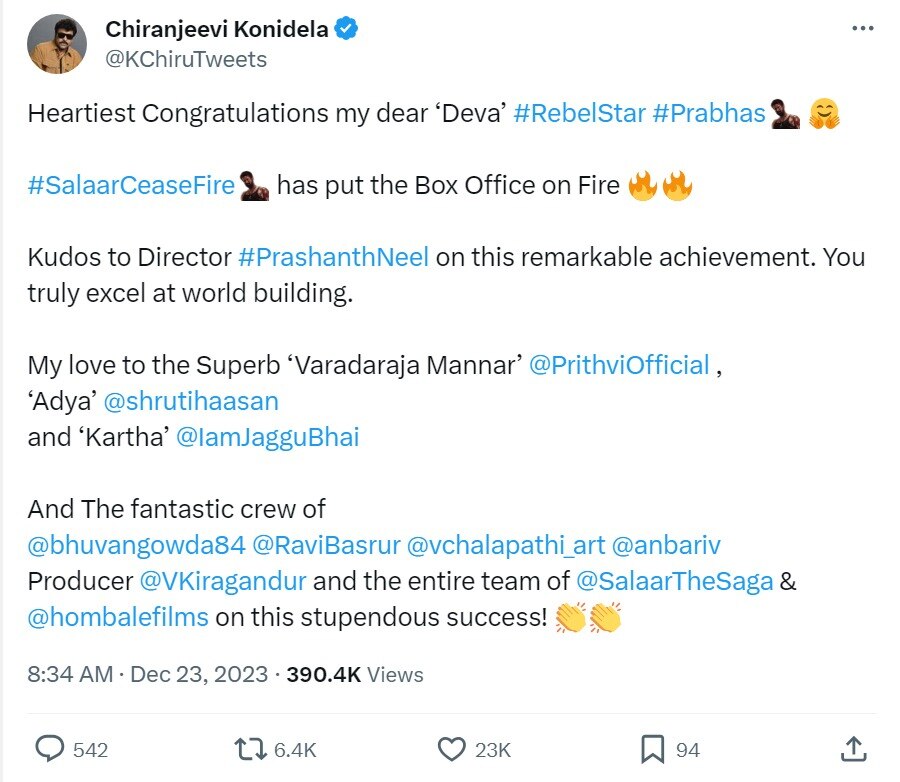900x782 pixels.
Task: Open the Chiranjeevi Konidela profile name
Action: (216, 30)
